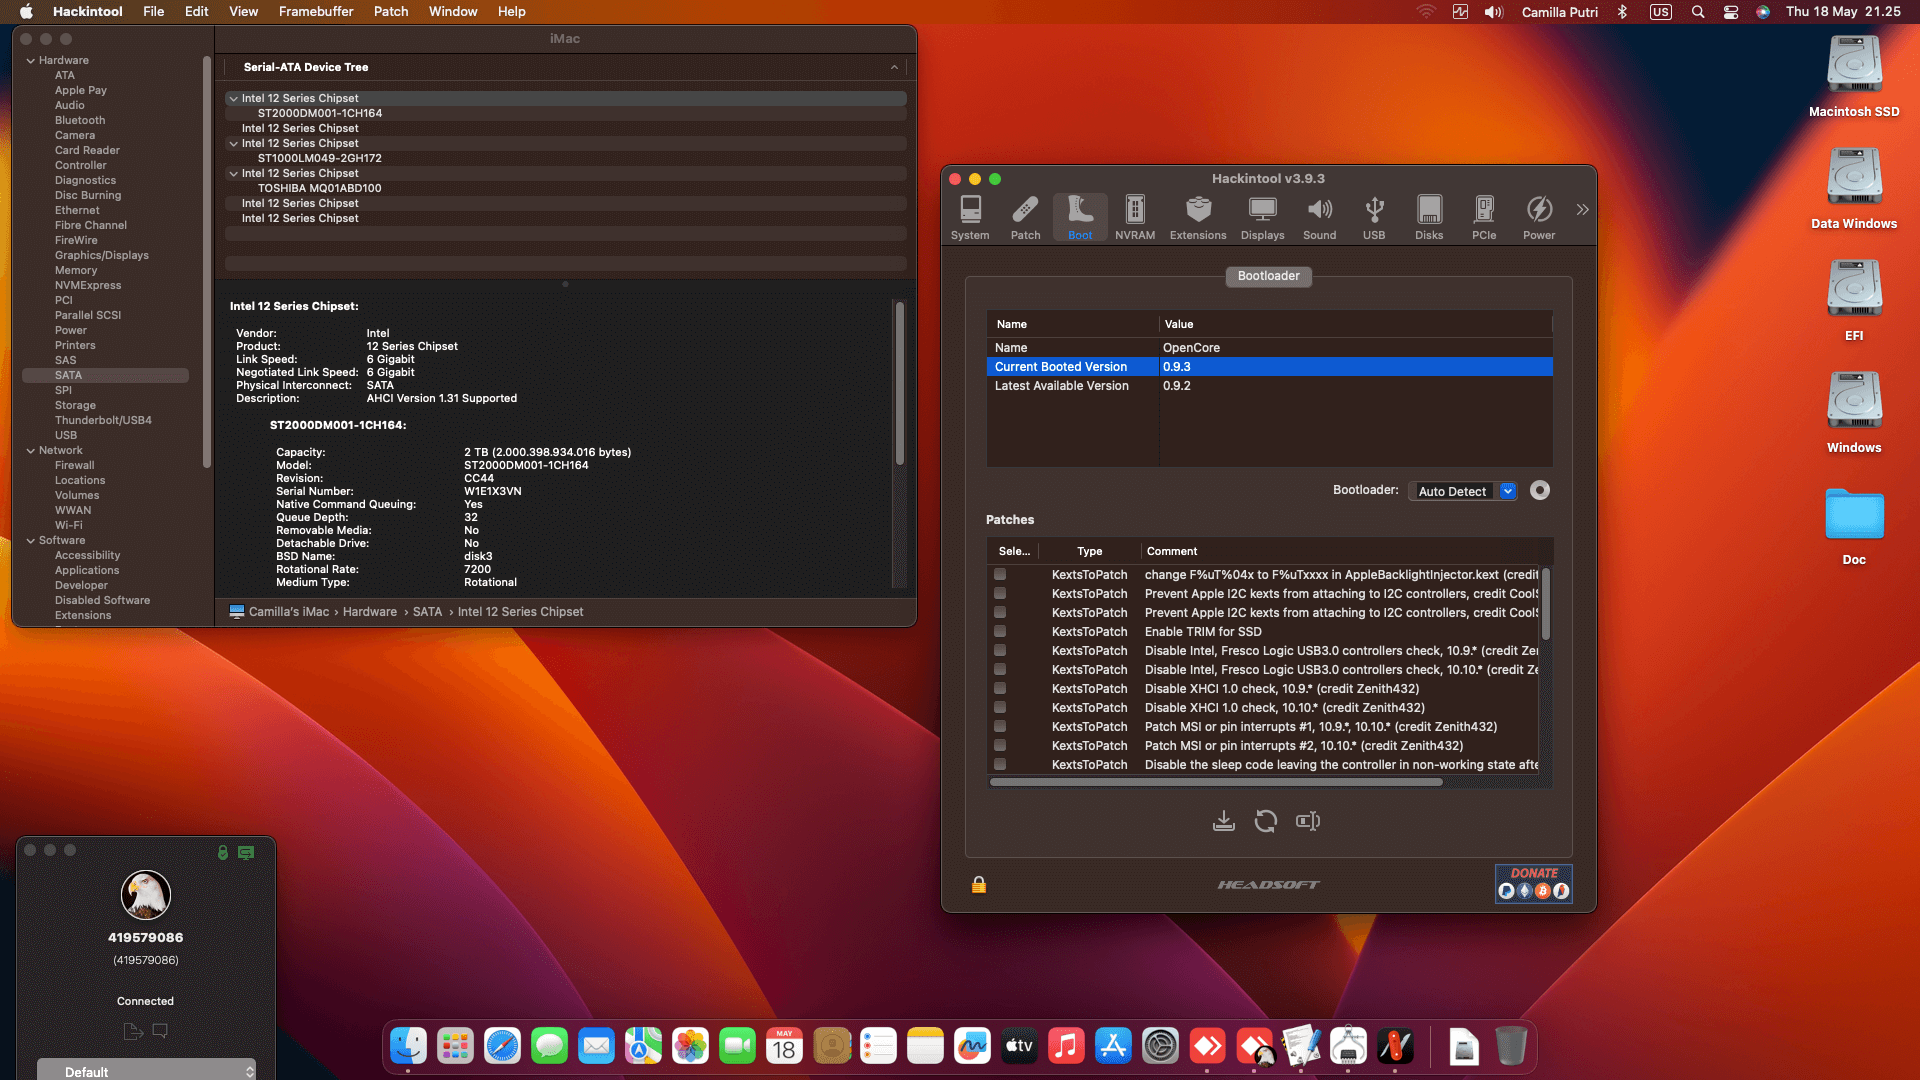Viewport: 1920px width, 1080px height.
Task: Open the Bootloader Auto Detect dropdown
Action: point(1463,491)
